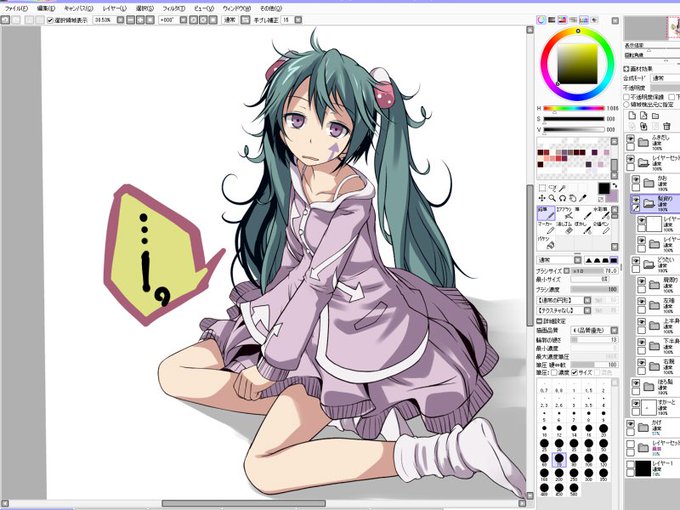Choose brush size preset 5
Screen dimensions: 680x510
[544, 415]
